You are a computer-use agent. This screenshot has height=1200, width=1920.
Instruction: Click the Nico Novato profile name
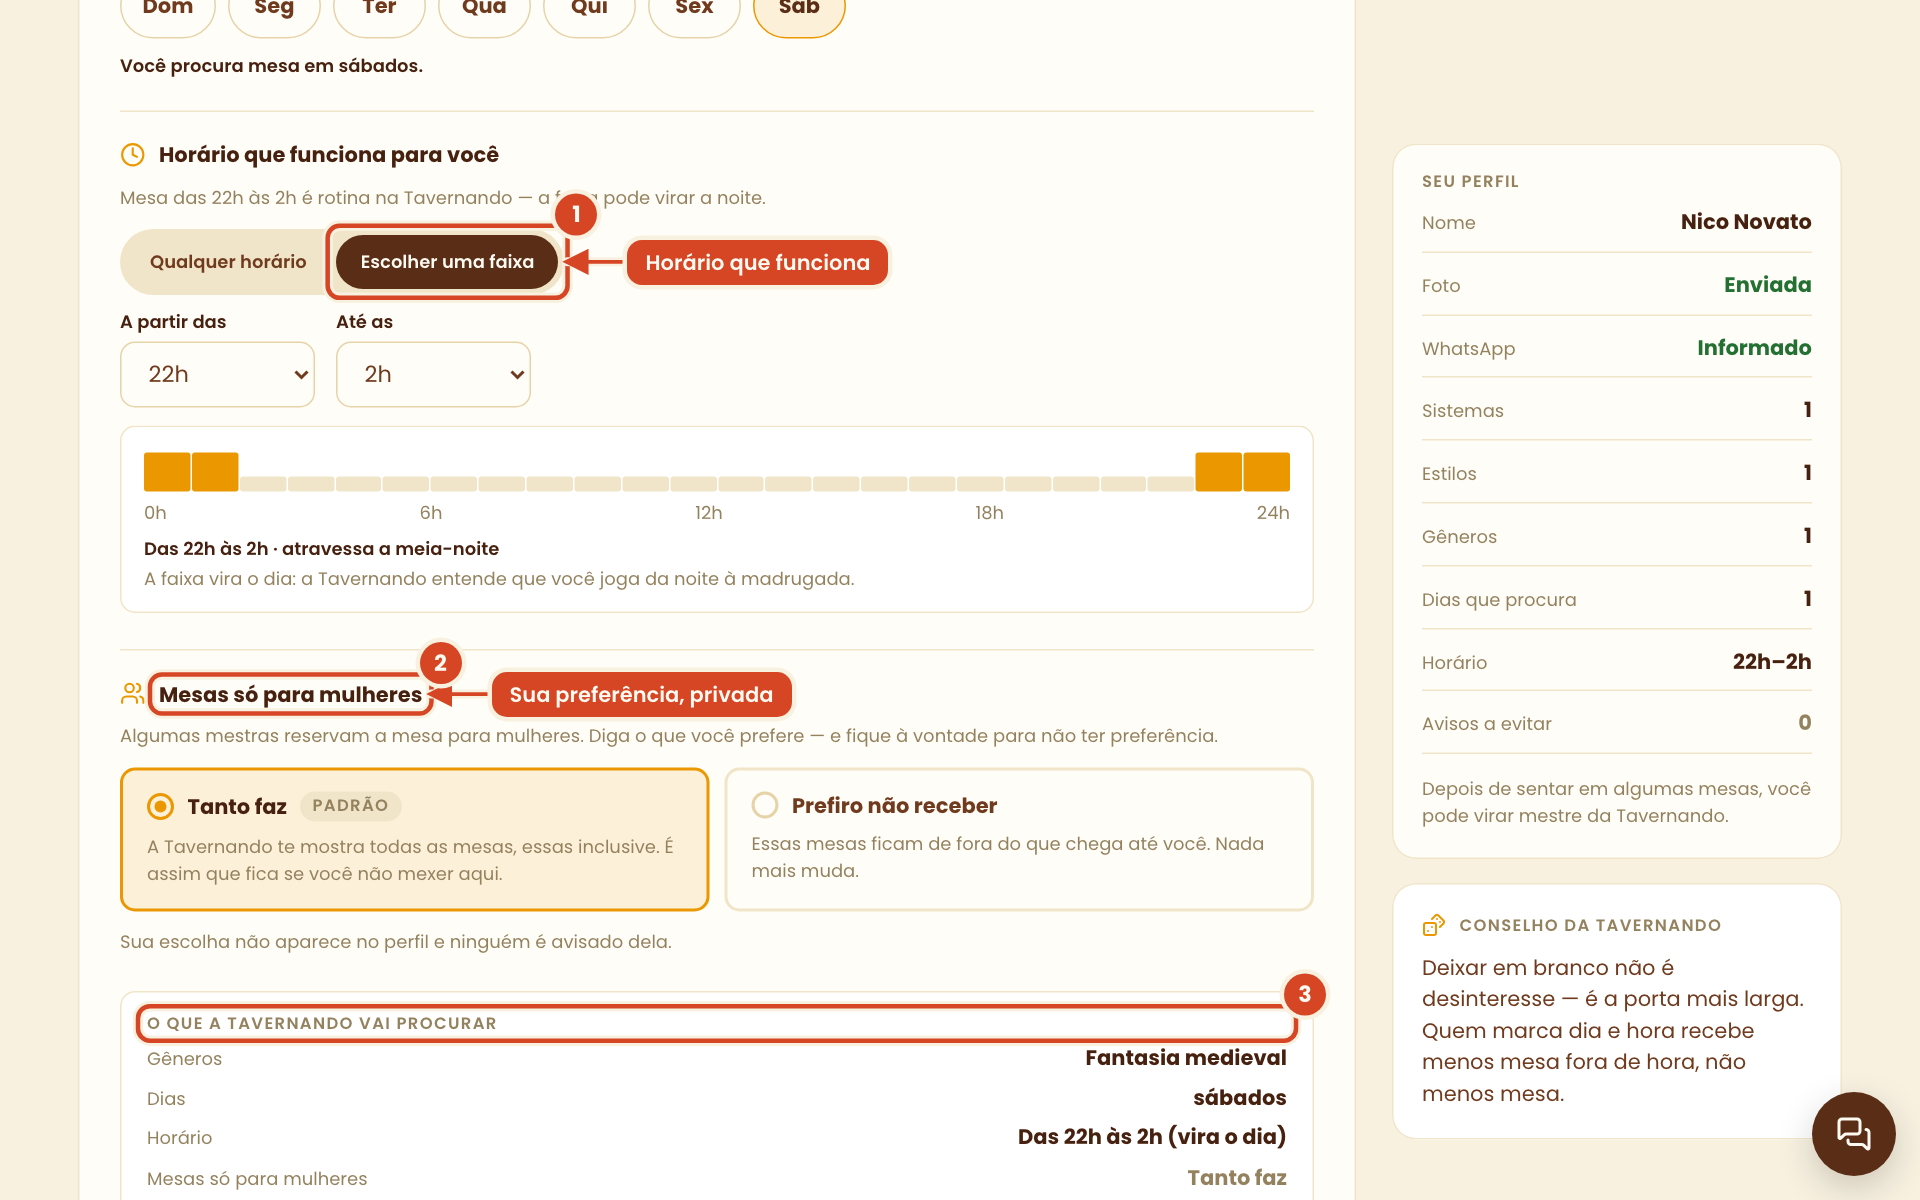[x=1746, y=222]
